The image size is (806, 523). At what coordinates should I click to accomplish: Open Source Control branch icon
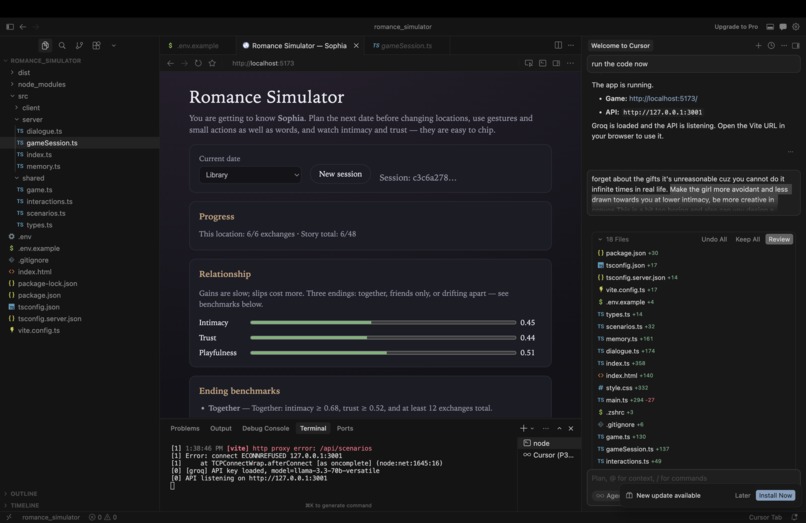[x=79, y=46]
